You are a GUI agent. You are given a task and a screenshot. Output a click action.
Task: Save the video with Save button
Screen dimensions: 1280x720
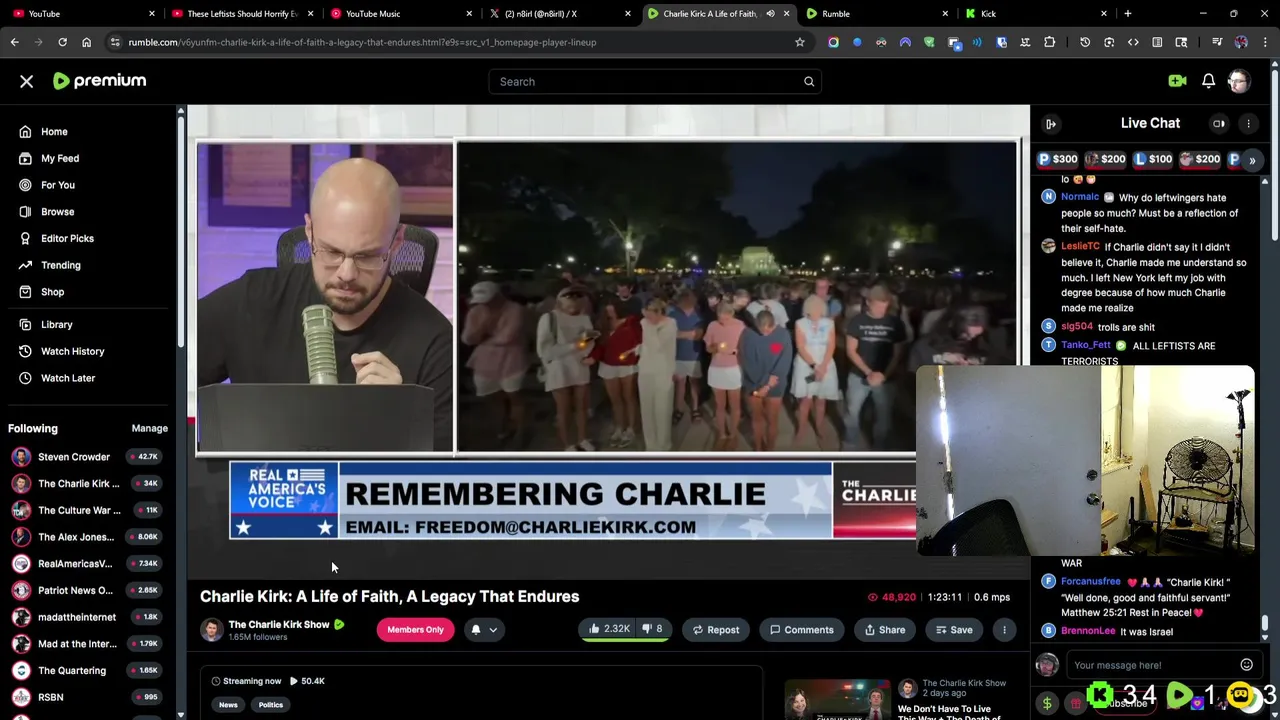[x=954, y=630]
